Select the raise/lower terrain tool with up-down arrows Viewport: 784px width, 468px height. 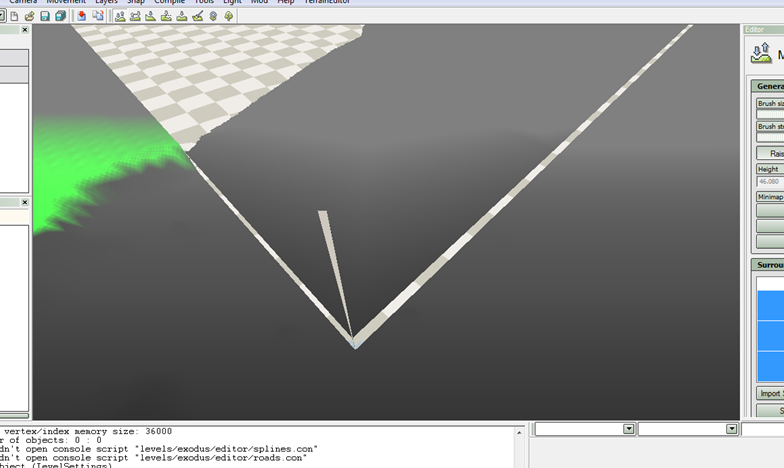point(120,16)
